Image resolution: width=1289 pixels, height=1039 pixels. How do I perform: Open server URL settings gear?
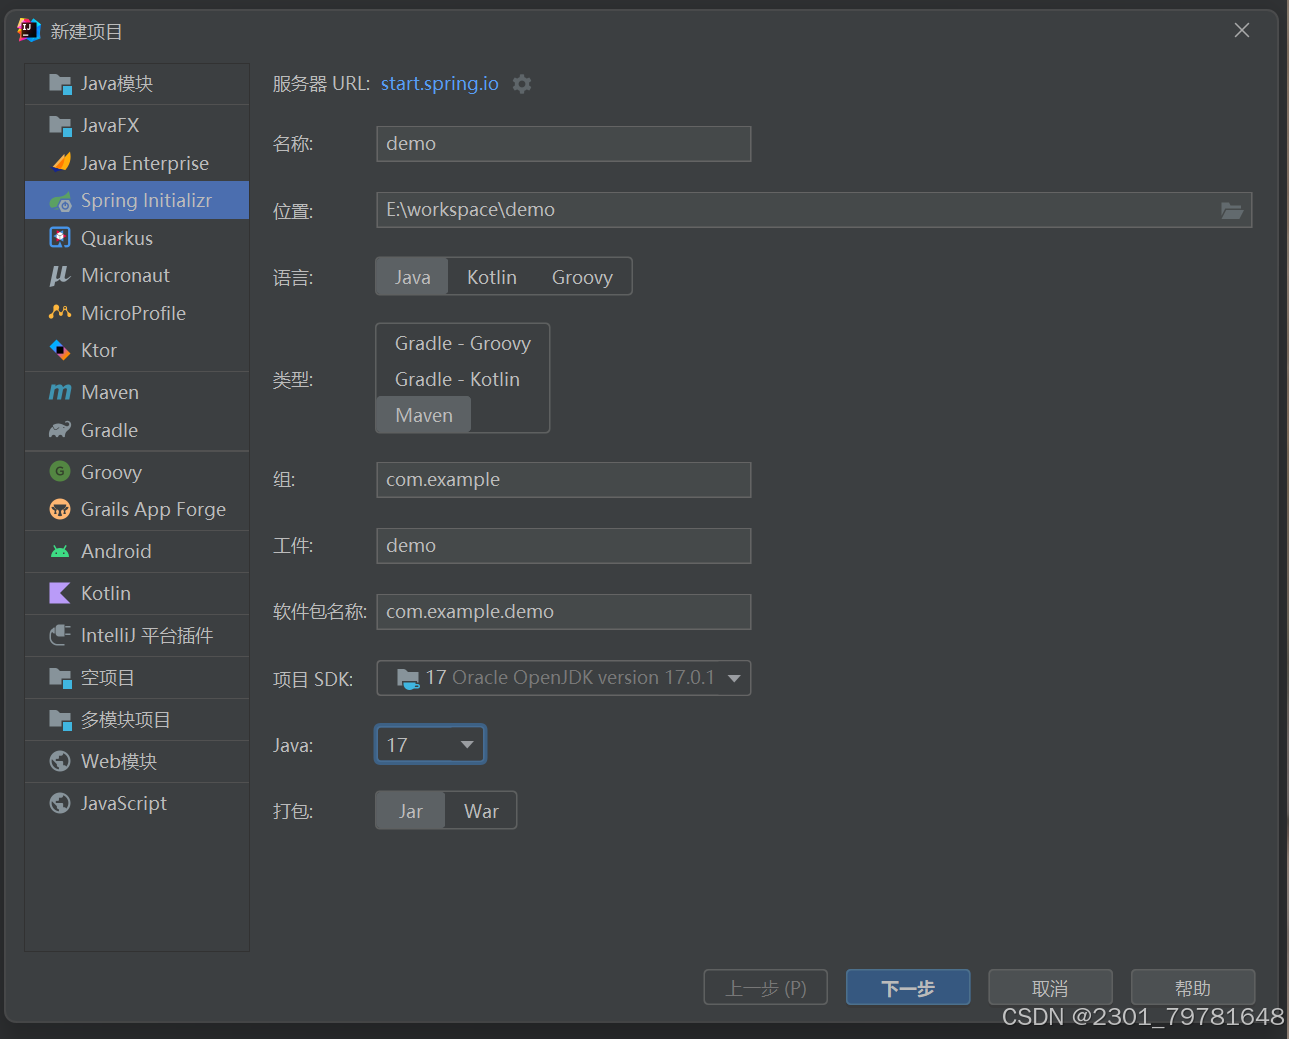(x=522, y=84)
